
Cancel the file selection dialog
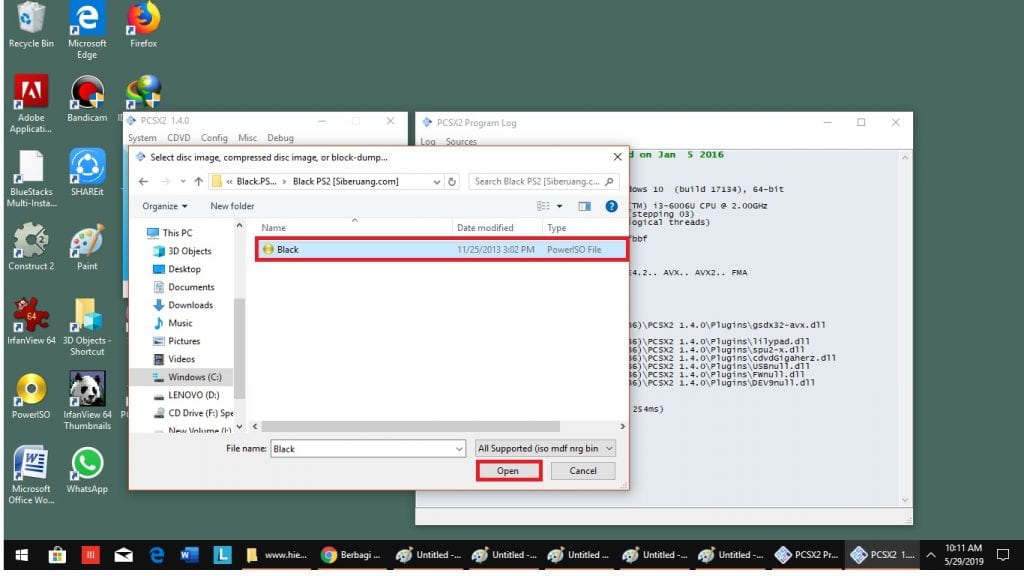582,471
